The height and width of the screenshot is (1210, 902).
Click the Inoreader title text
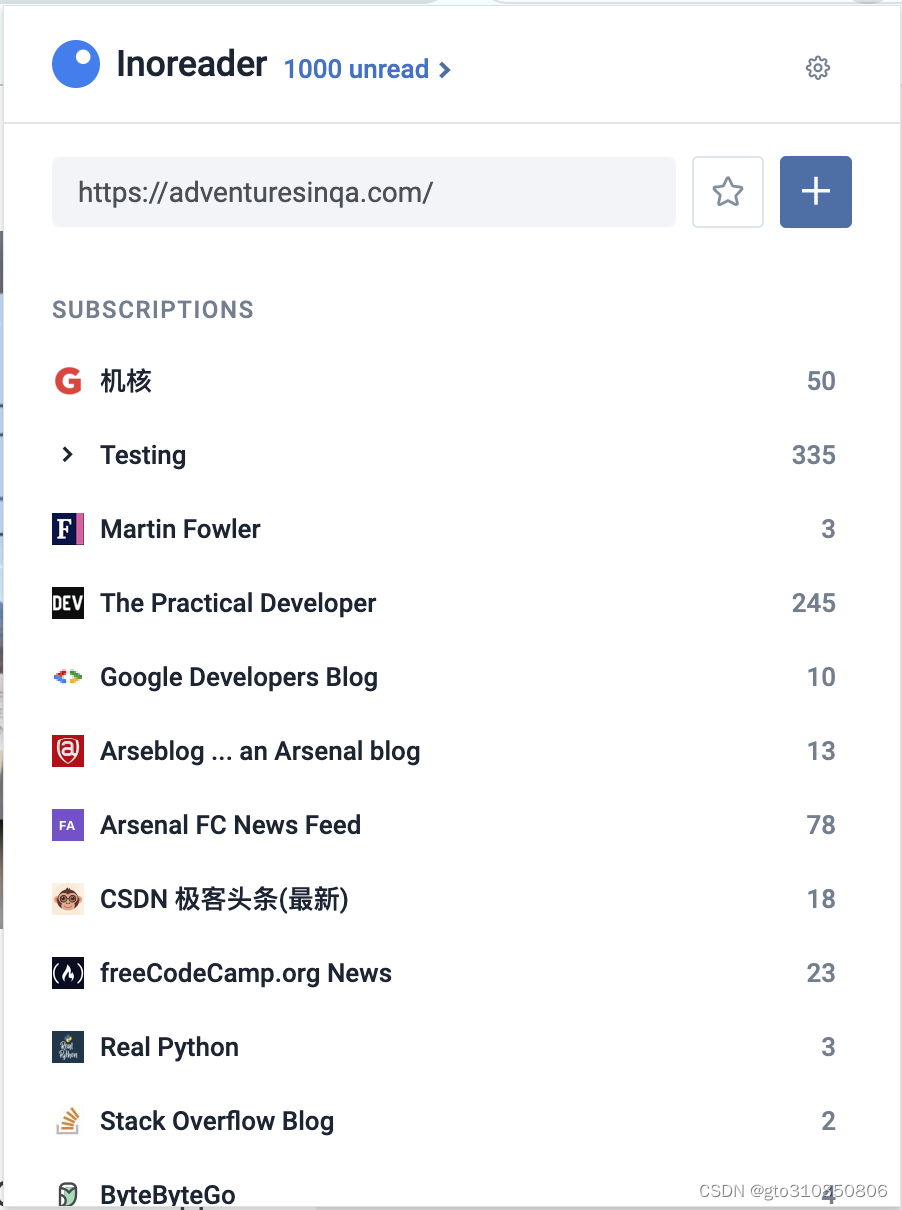[x=192, y=65]
